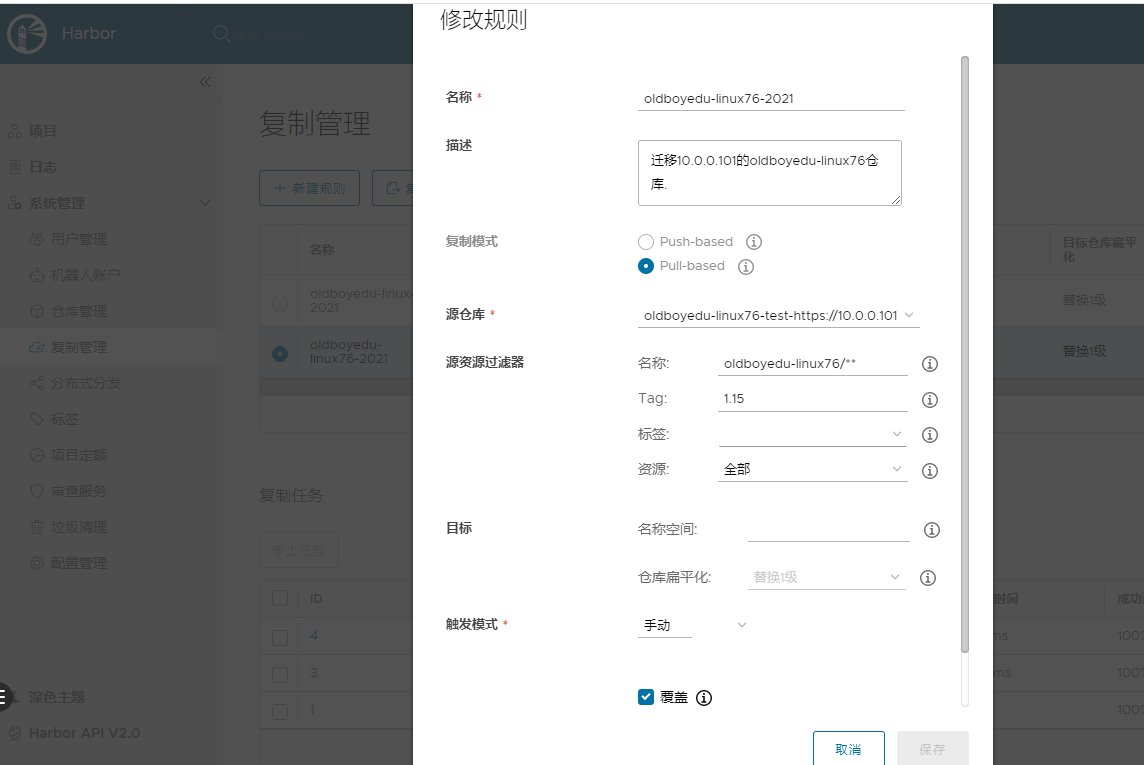
Task: Click info icon next to Pull-based
Action: click(x=745, y=267)
